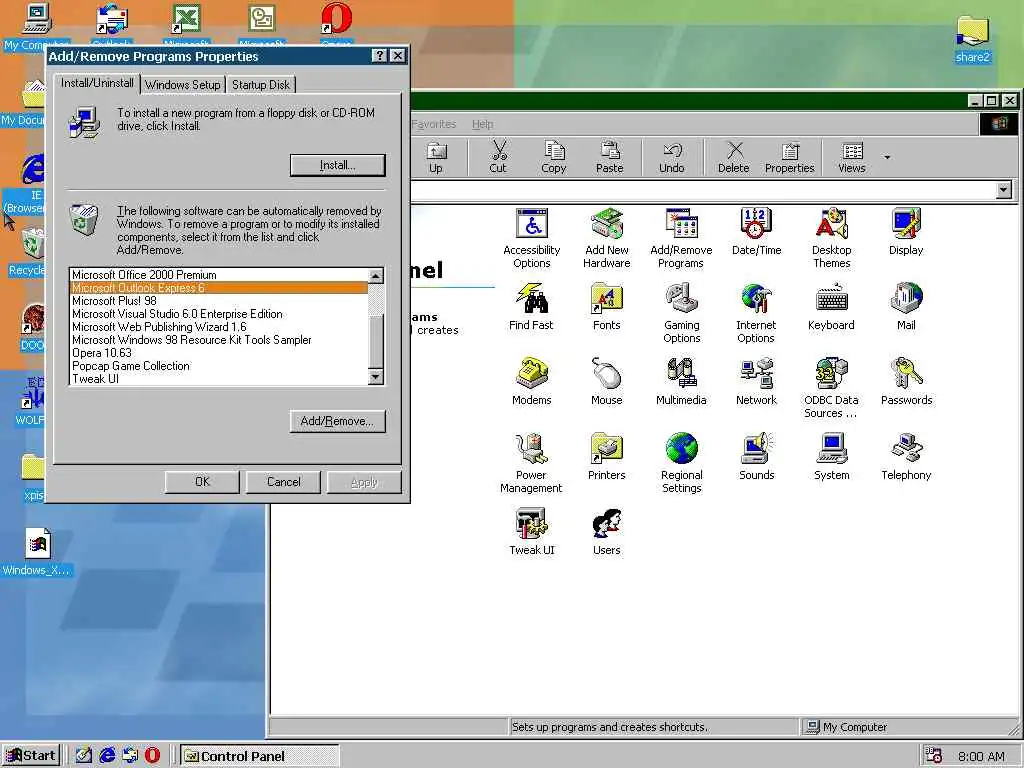Open the Date/Time applet
The height and width of the screenshot is (768, 1024).
[756, 232]
